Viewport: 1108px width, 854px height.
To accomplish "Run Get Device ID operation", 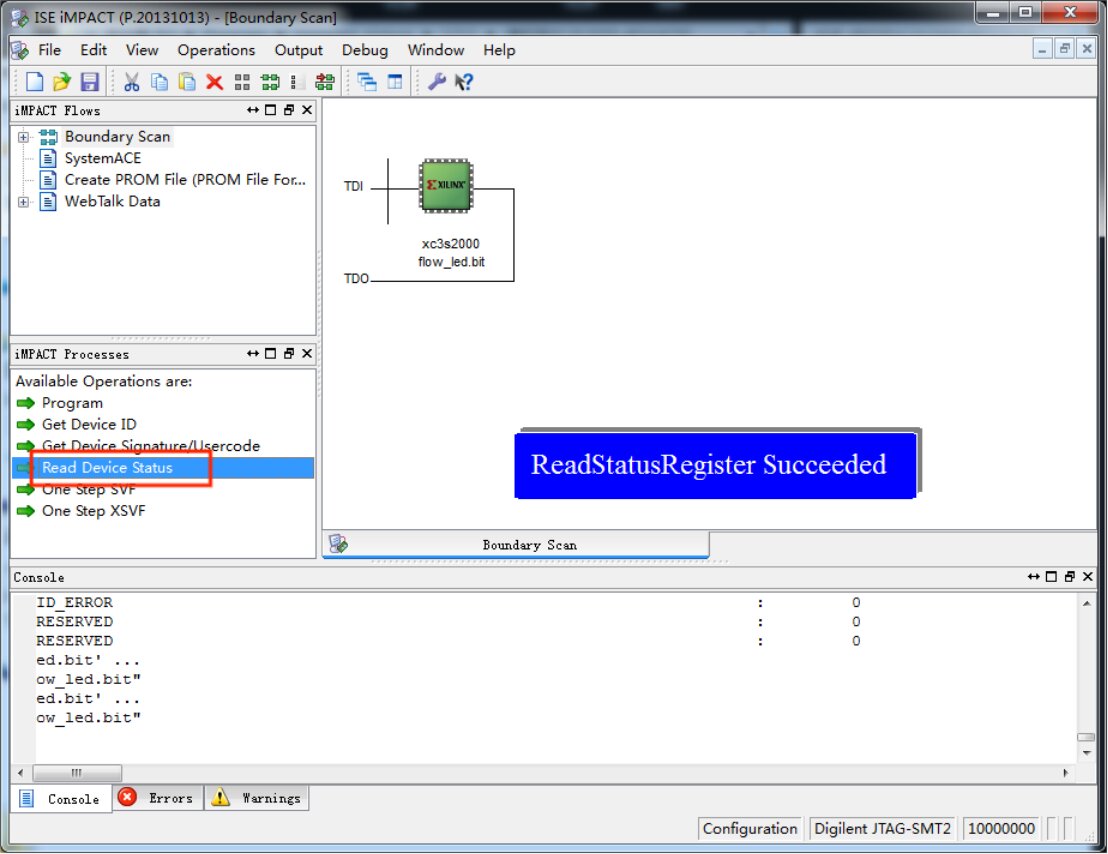I will (89, 424).
